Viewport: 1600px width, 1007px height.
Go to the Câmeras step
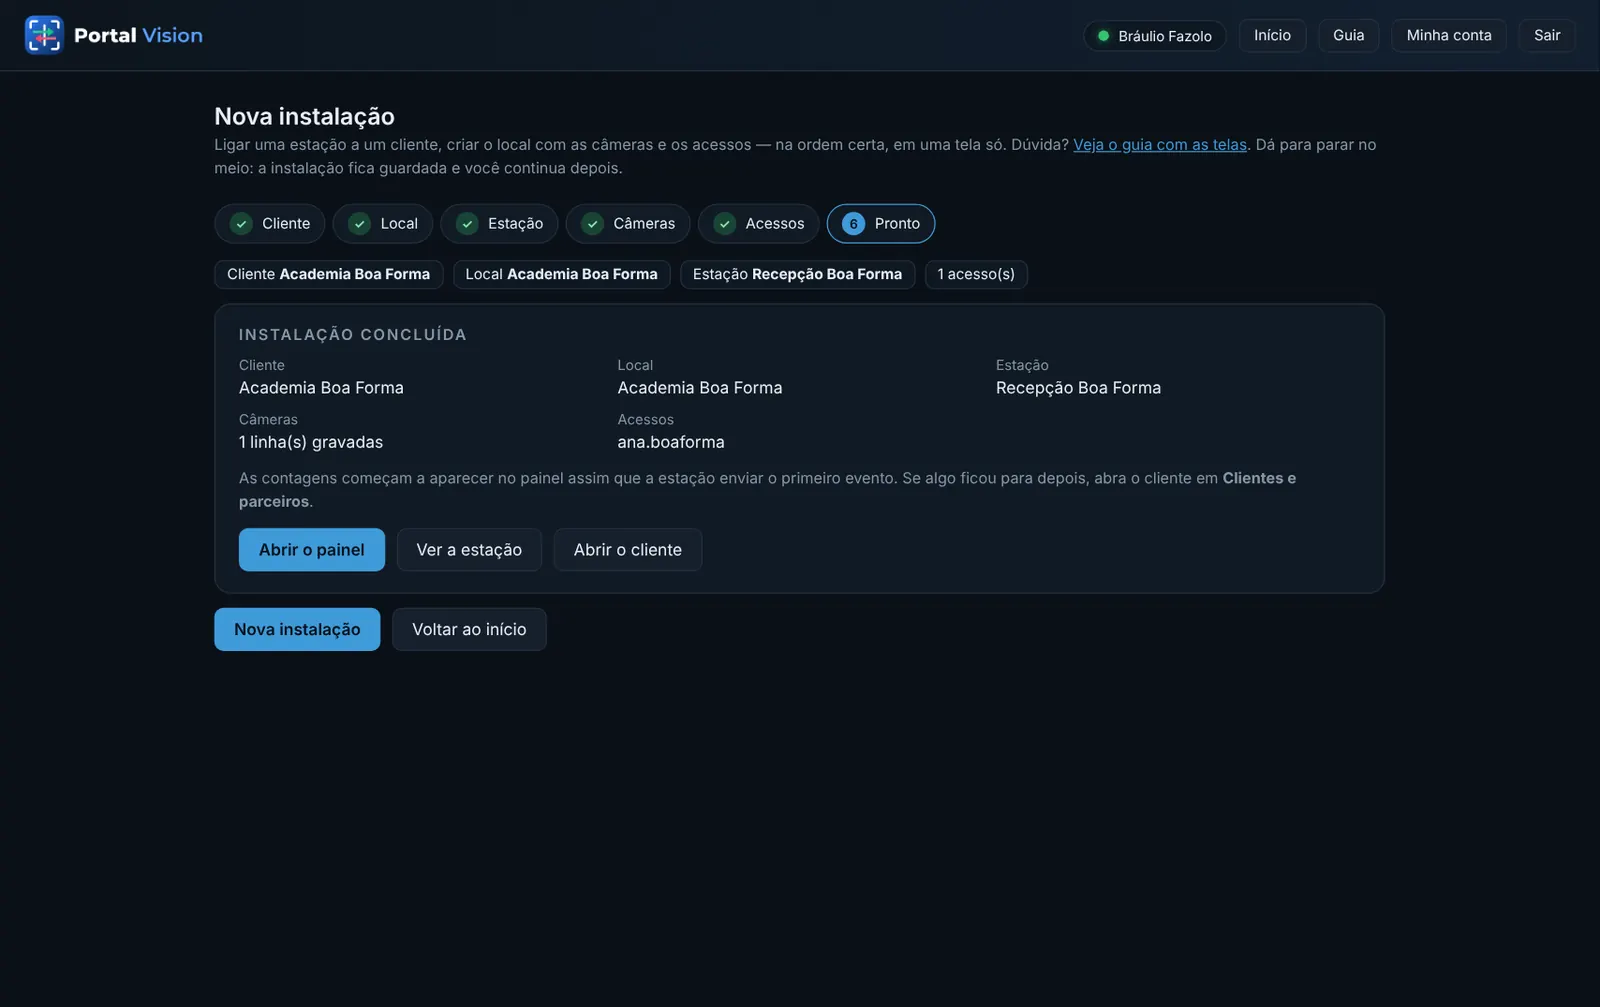point(628,224)
